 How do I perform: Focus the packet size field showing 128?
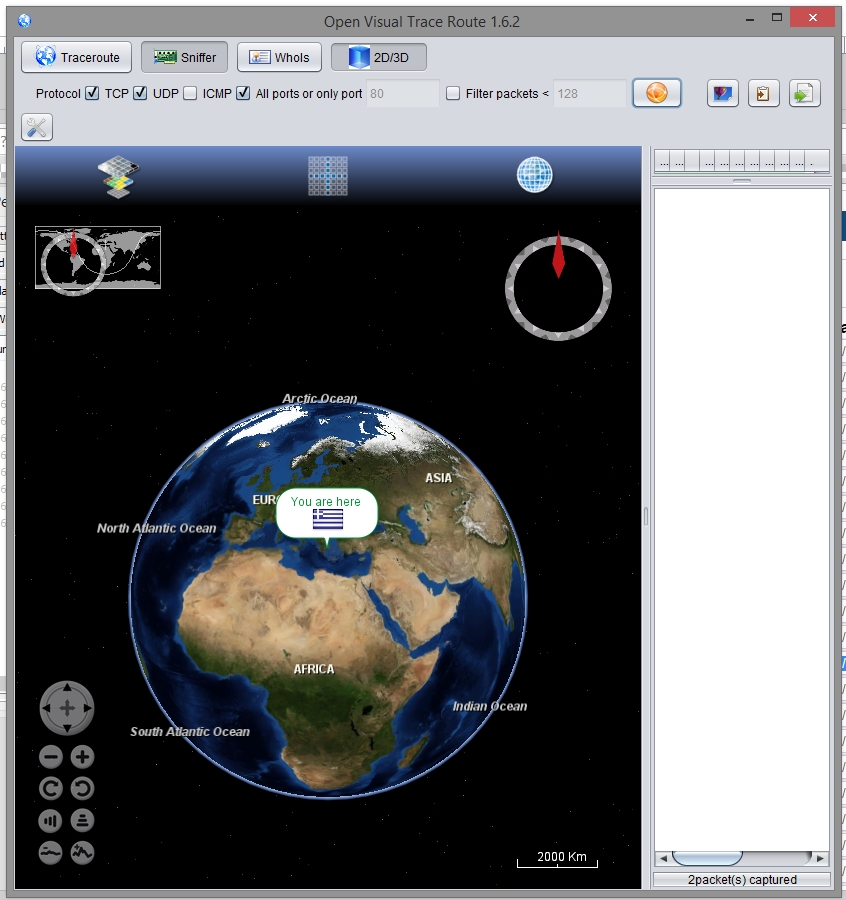[x=589, y=94]
